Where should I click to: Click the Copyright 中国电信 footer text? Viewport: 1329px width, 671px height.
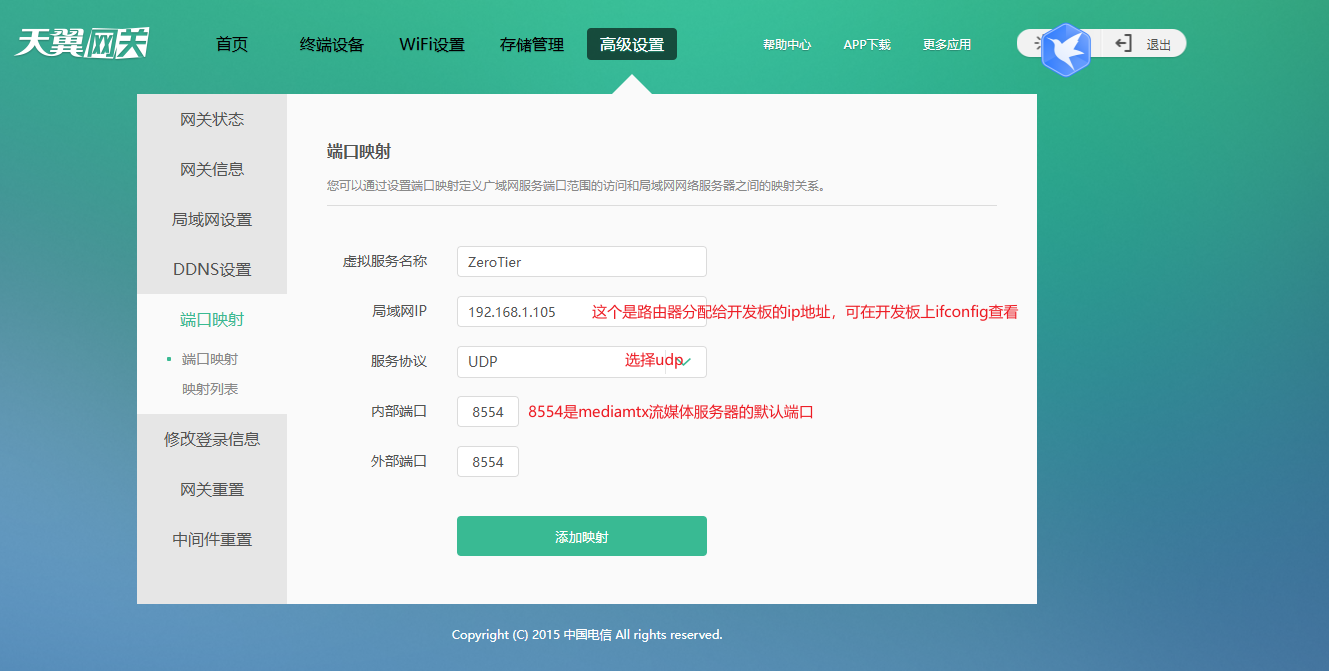click(x=587, y=635)
